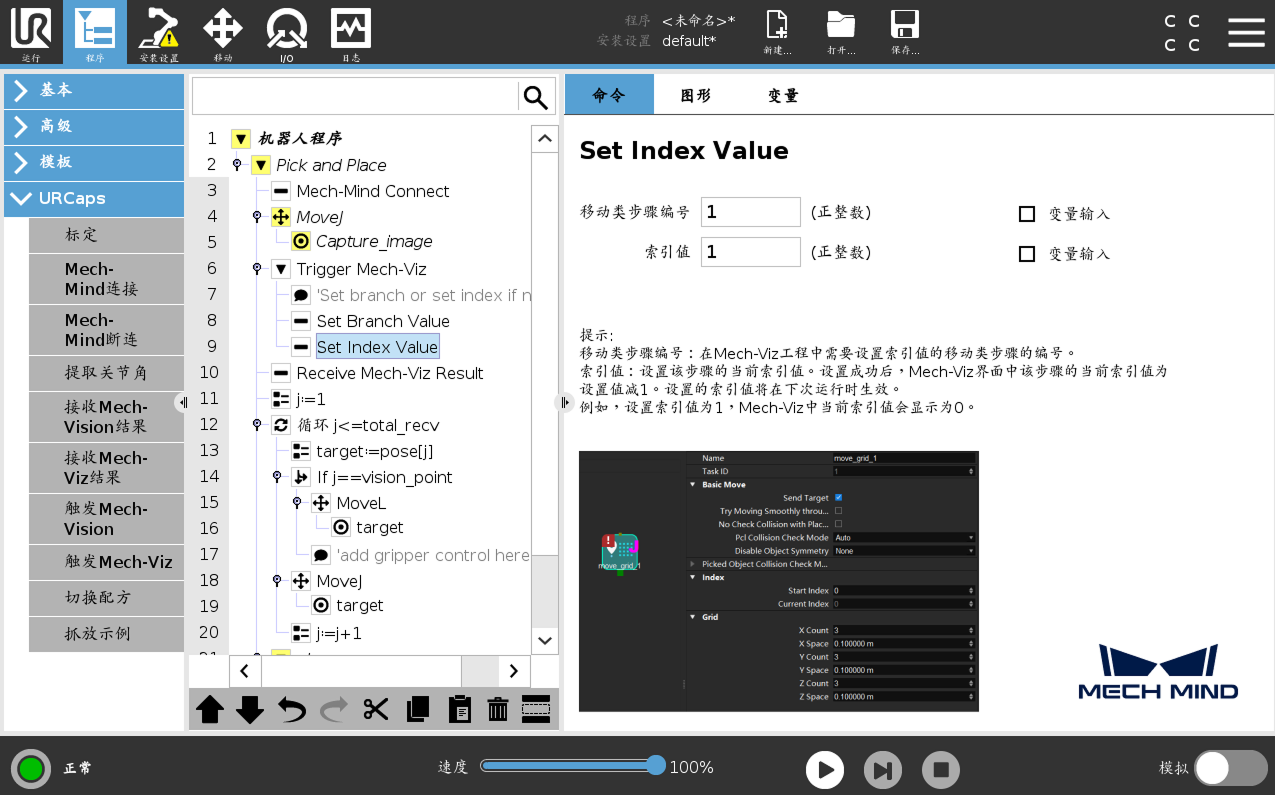Open the 日志 log screen
Image resolution: width=1275 pixels, height=795 pixels.
coord(350,33)
